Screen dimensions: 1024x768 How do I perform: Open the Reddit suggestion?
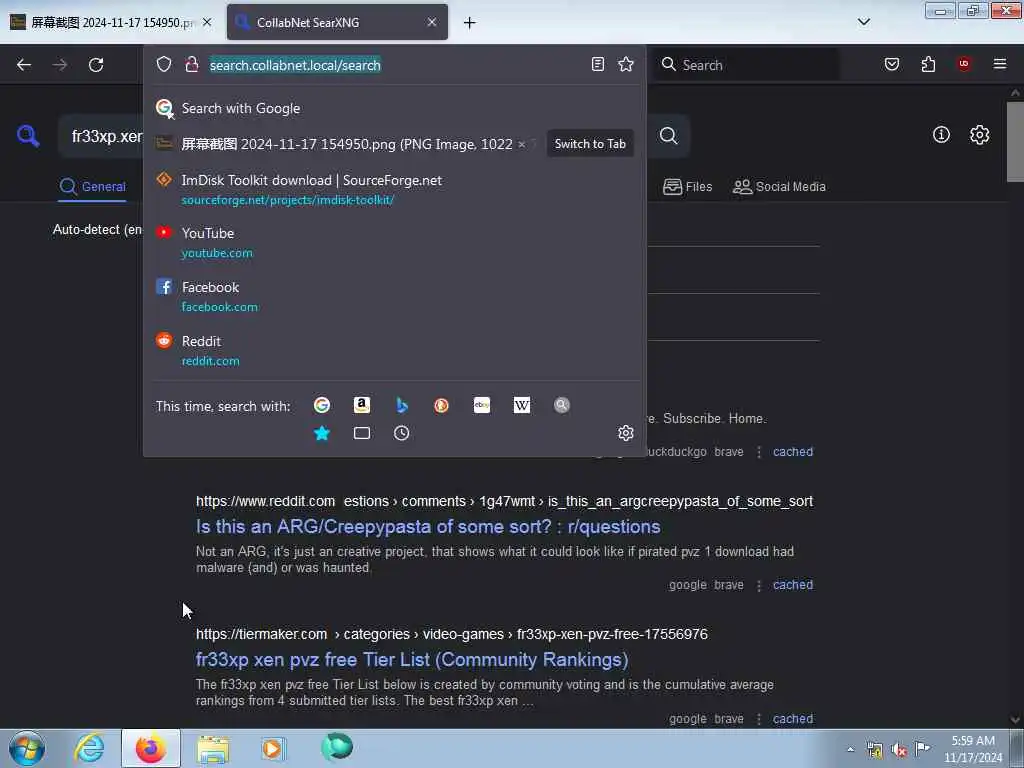click(394, 351)
